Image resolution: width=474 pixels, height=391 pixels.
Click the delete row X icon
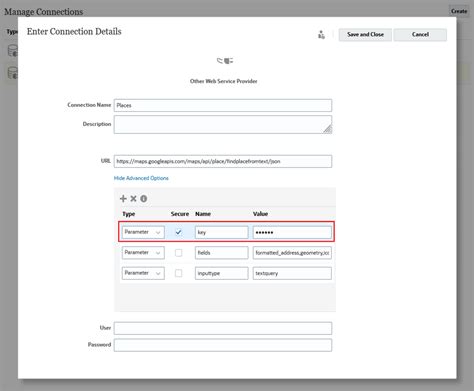133,199
